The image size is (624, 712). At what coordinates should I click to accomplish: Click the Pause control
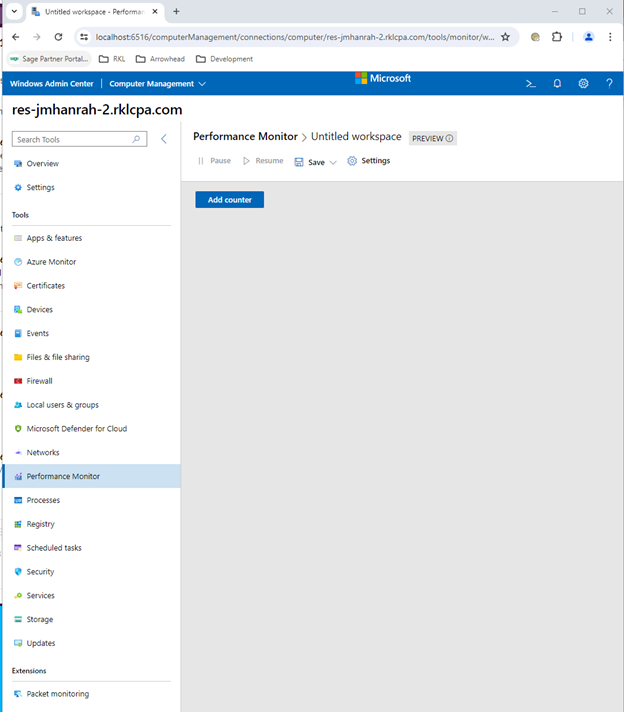pyautogui.click(x=214, y=161)
